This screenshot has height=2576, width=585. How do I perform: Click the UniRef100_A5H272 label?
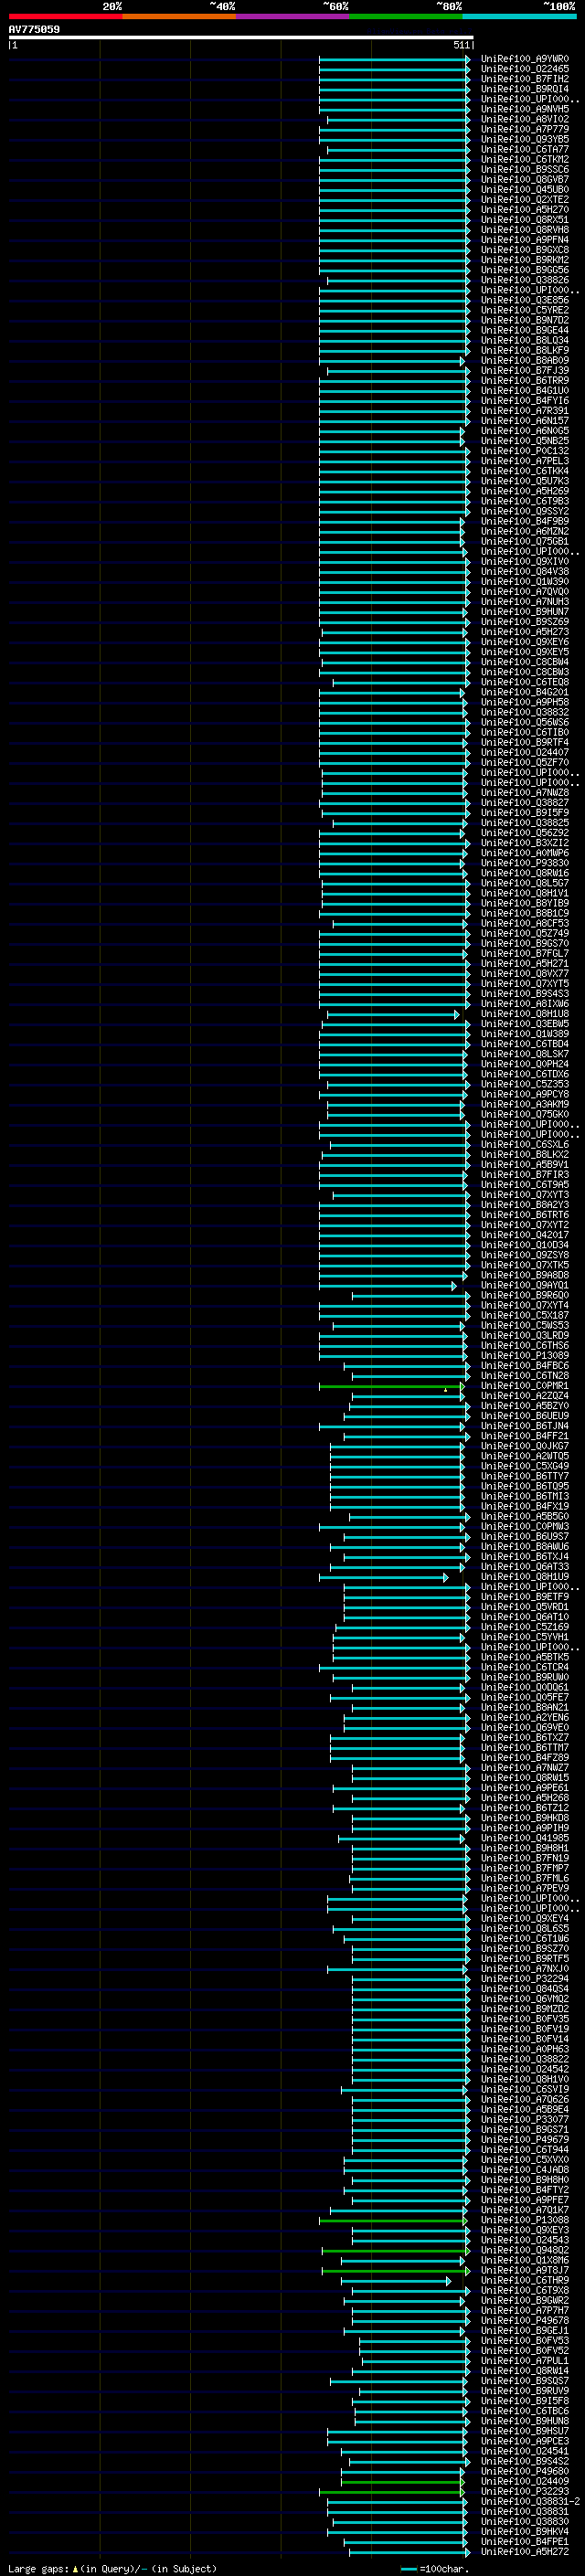point(524,2551)
